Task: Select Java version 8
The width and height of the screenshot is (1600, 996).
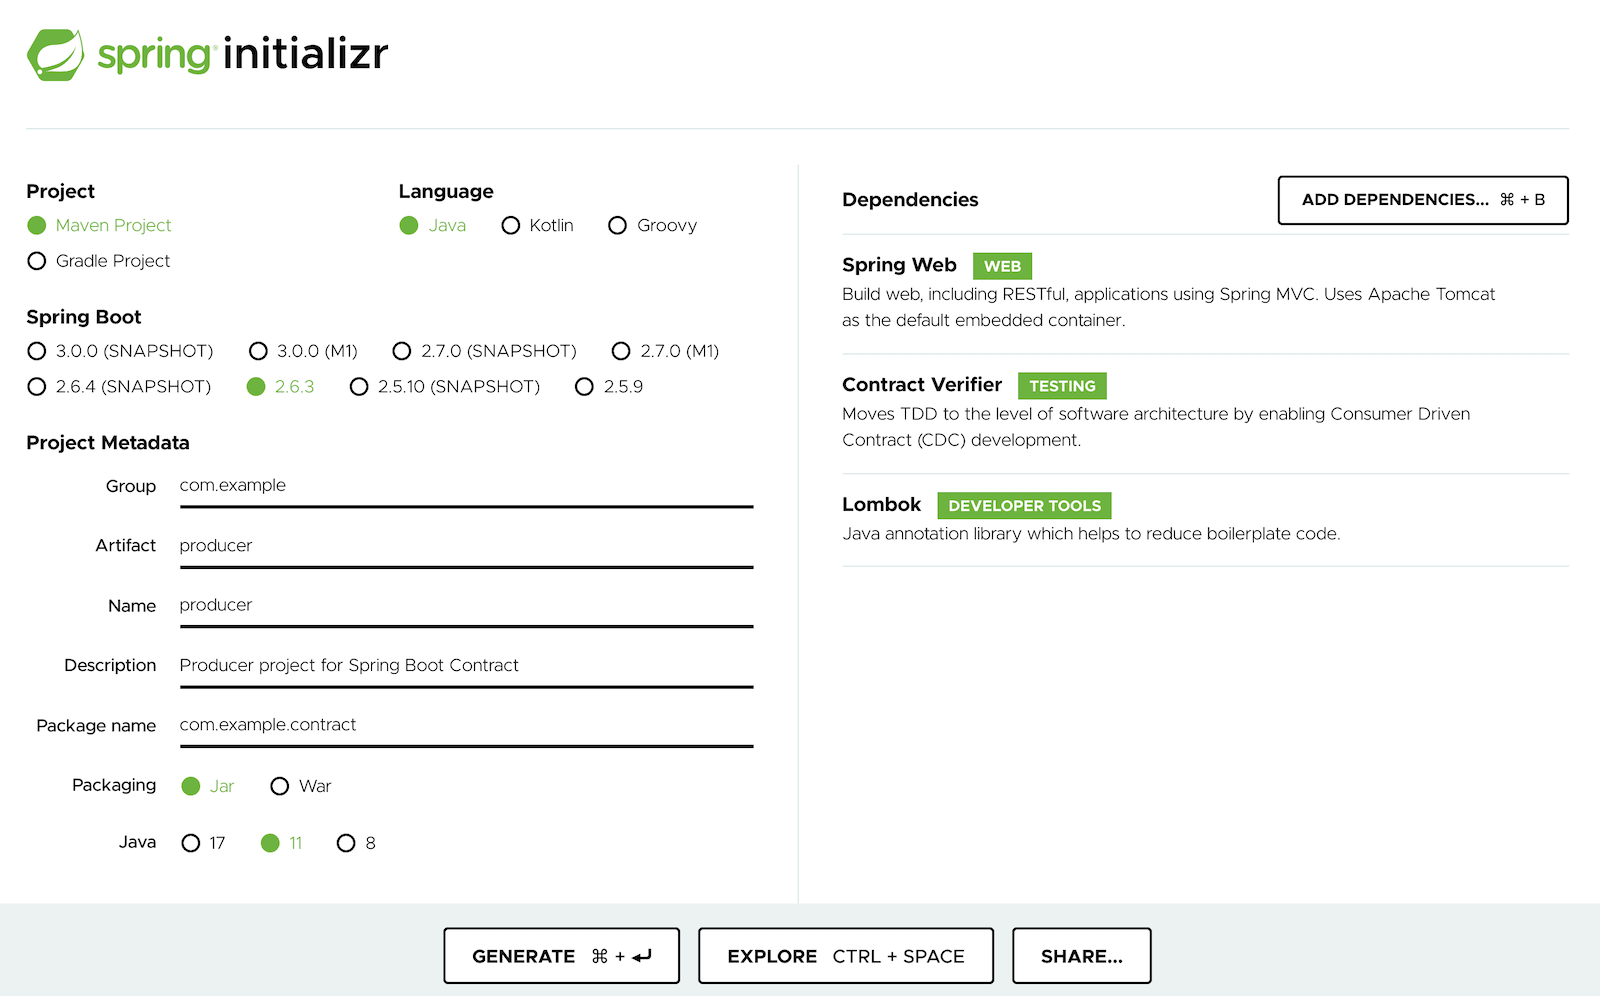Action: click(x=346, y=843)
